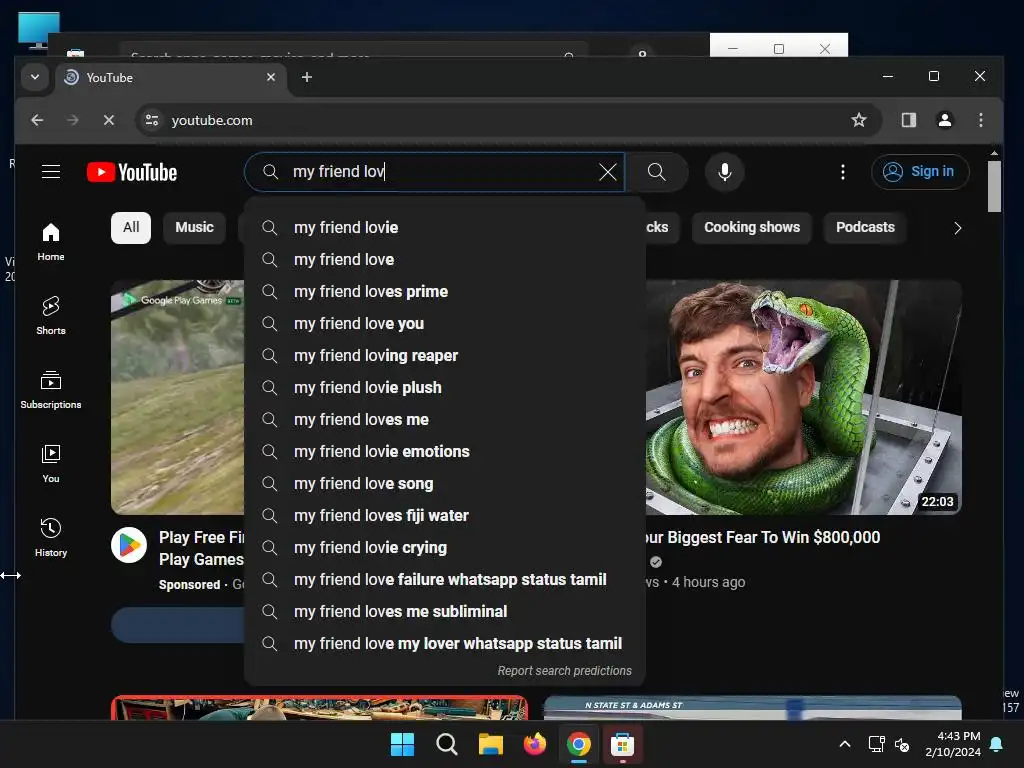
Task: Pick suggestion 'my friend love song'
Action: (x=445, y=483)
